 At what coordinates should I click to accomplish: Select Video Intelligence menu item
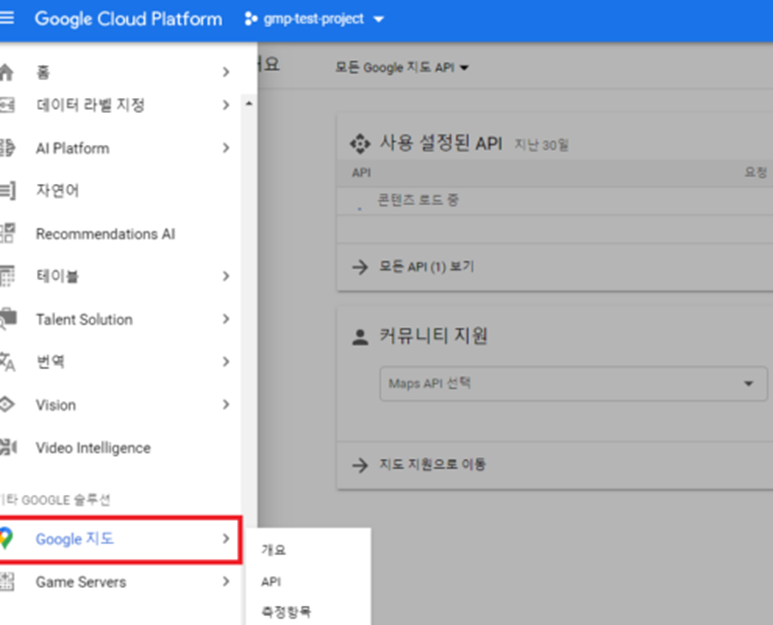93,448
